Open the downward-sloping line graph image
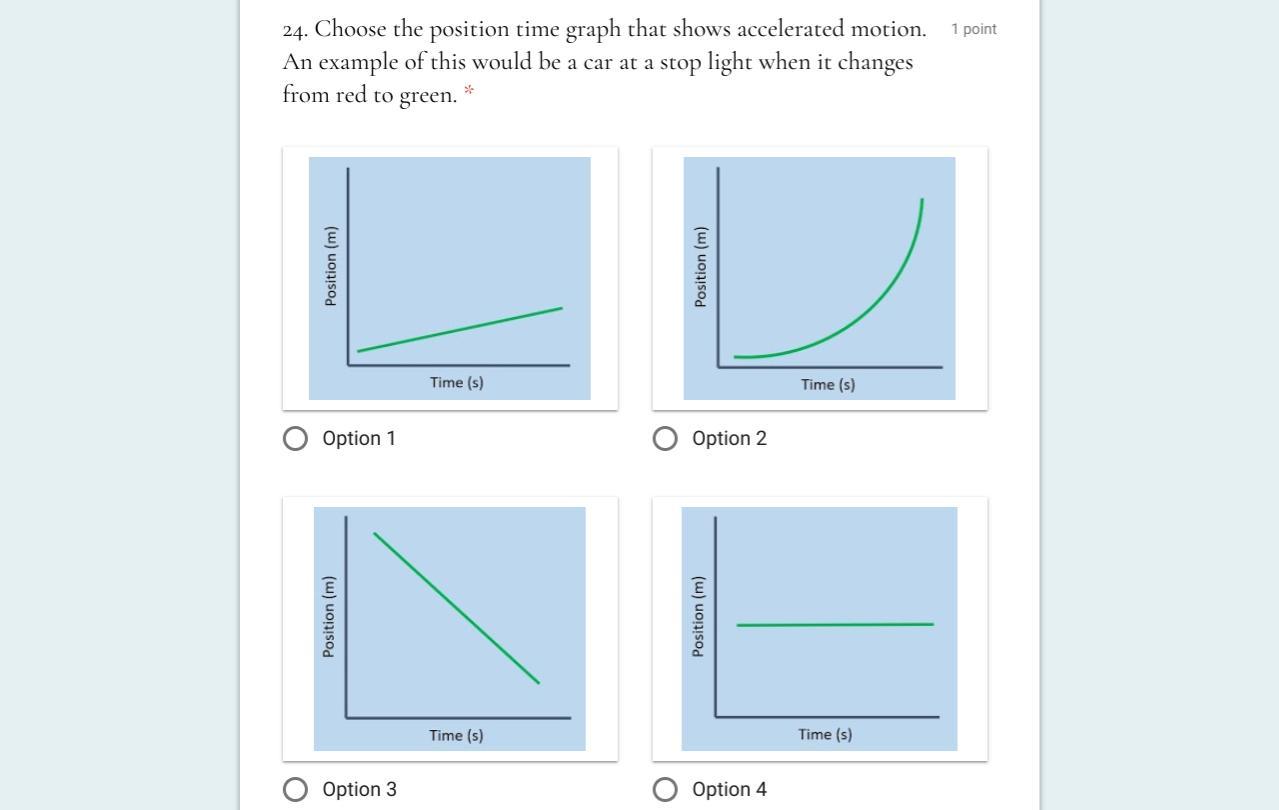 [450, 629]
